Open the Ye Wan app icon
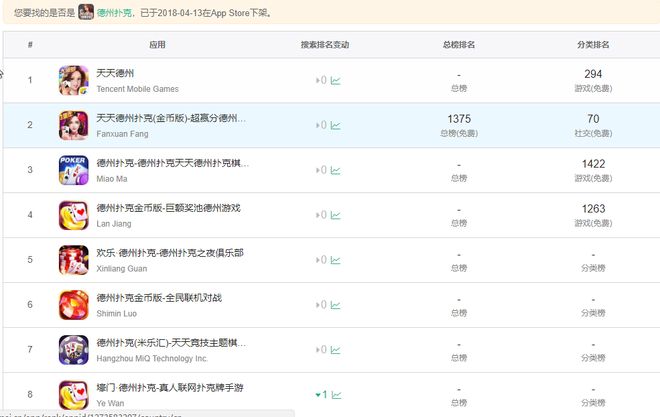This screenshot has width=660, height=417. [x=74, y=395]
